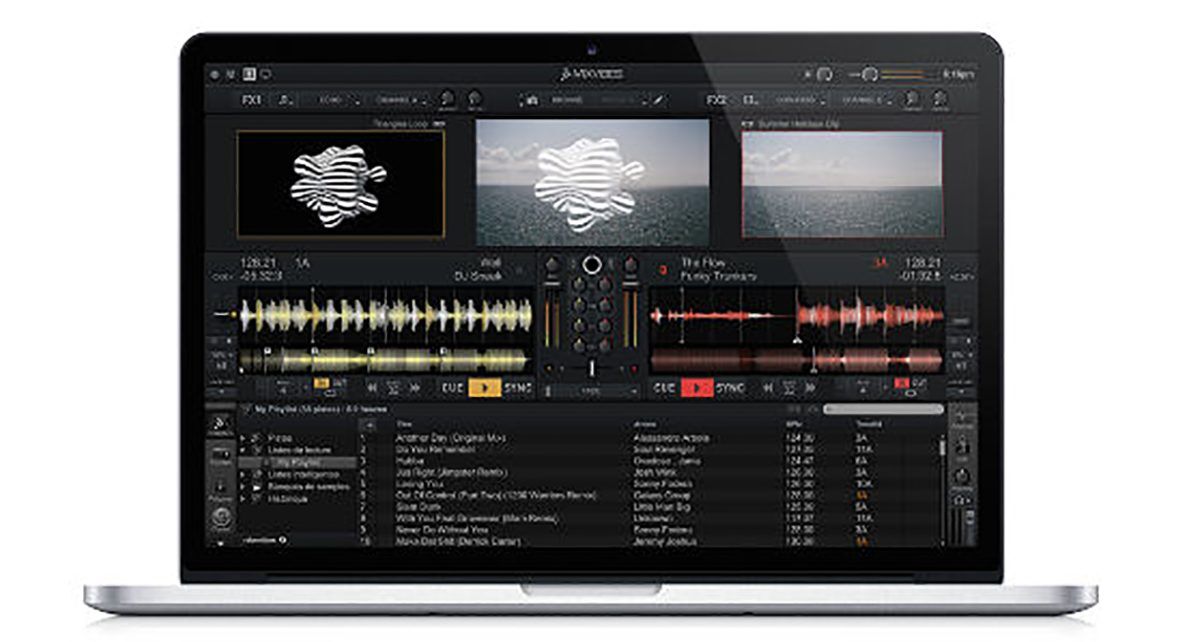This screenshot has width=1204, height=642.
Task: Collapse the Listes de lecture tree item
Action: [243, 451]
